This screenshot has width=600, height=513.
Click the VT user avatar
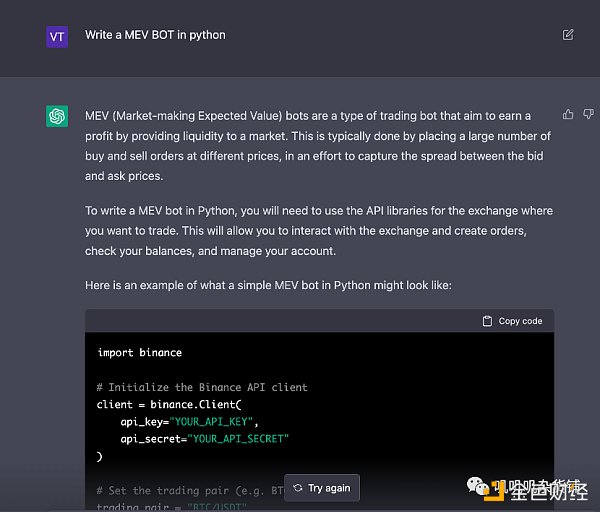click(57, 37)
